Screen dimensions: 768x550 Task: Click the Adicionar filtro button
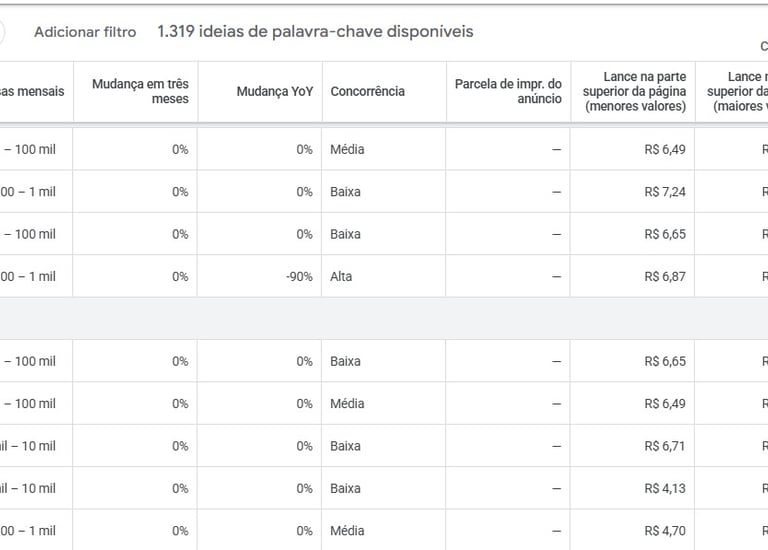click(x=85, y=32)
